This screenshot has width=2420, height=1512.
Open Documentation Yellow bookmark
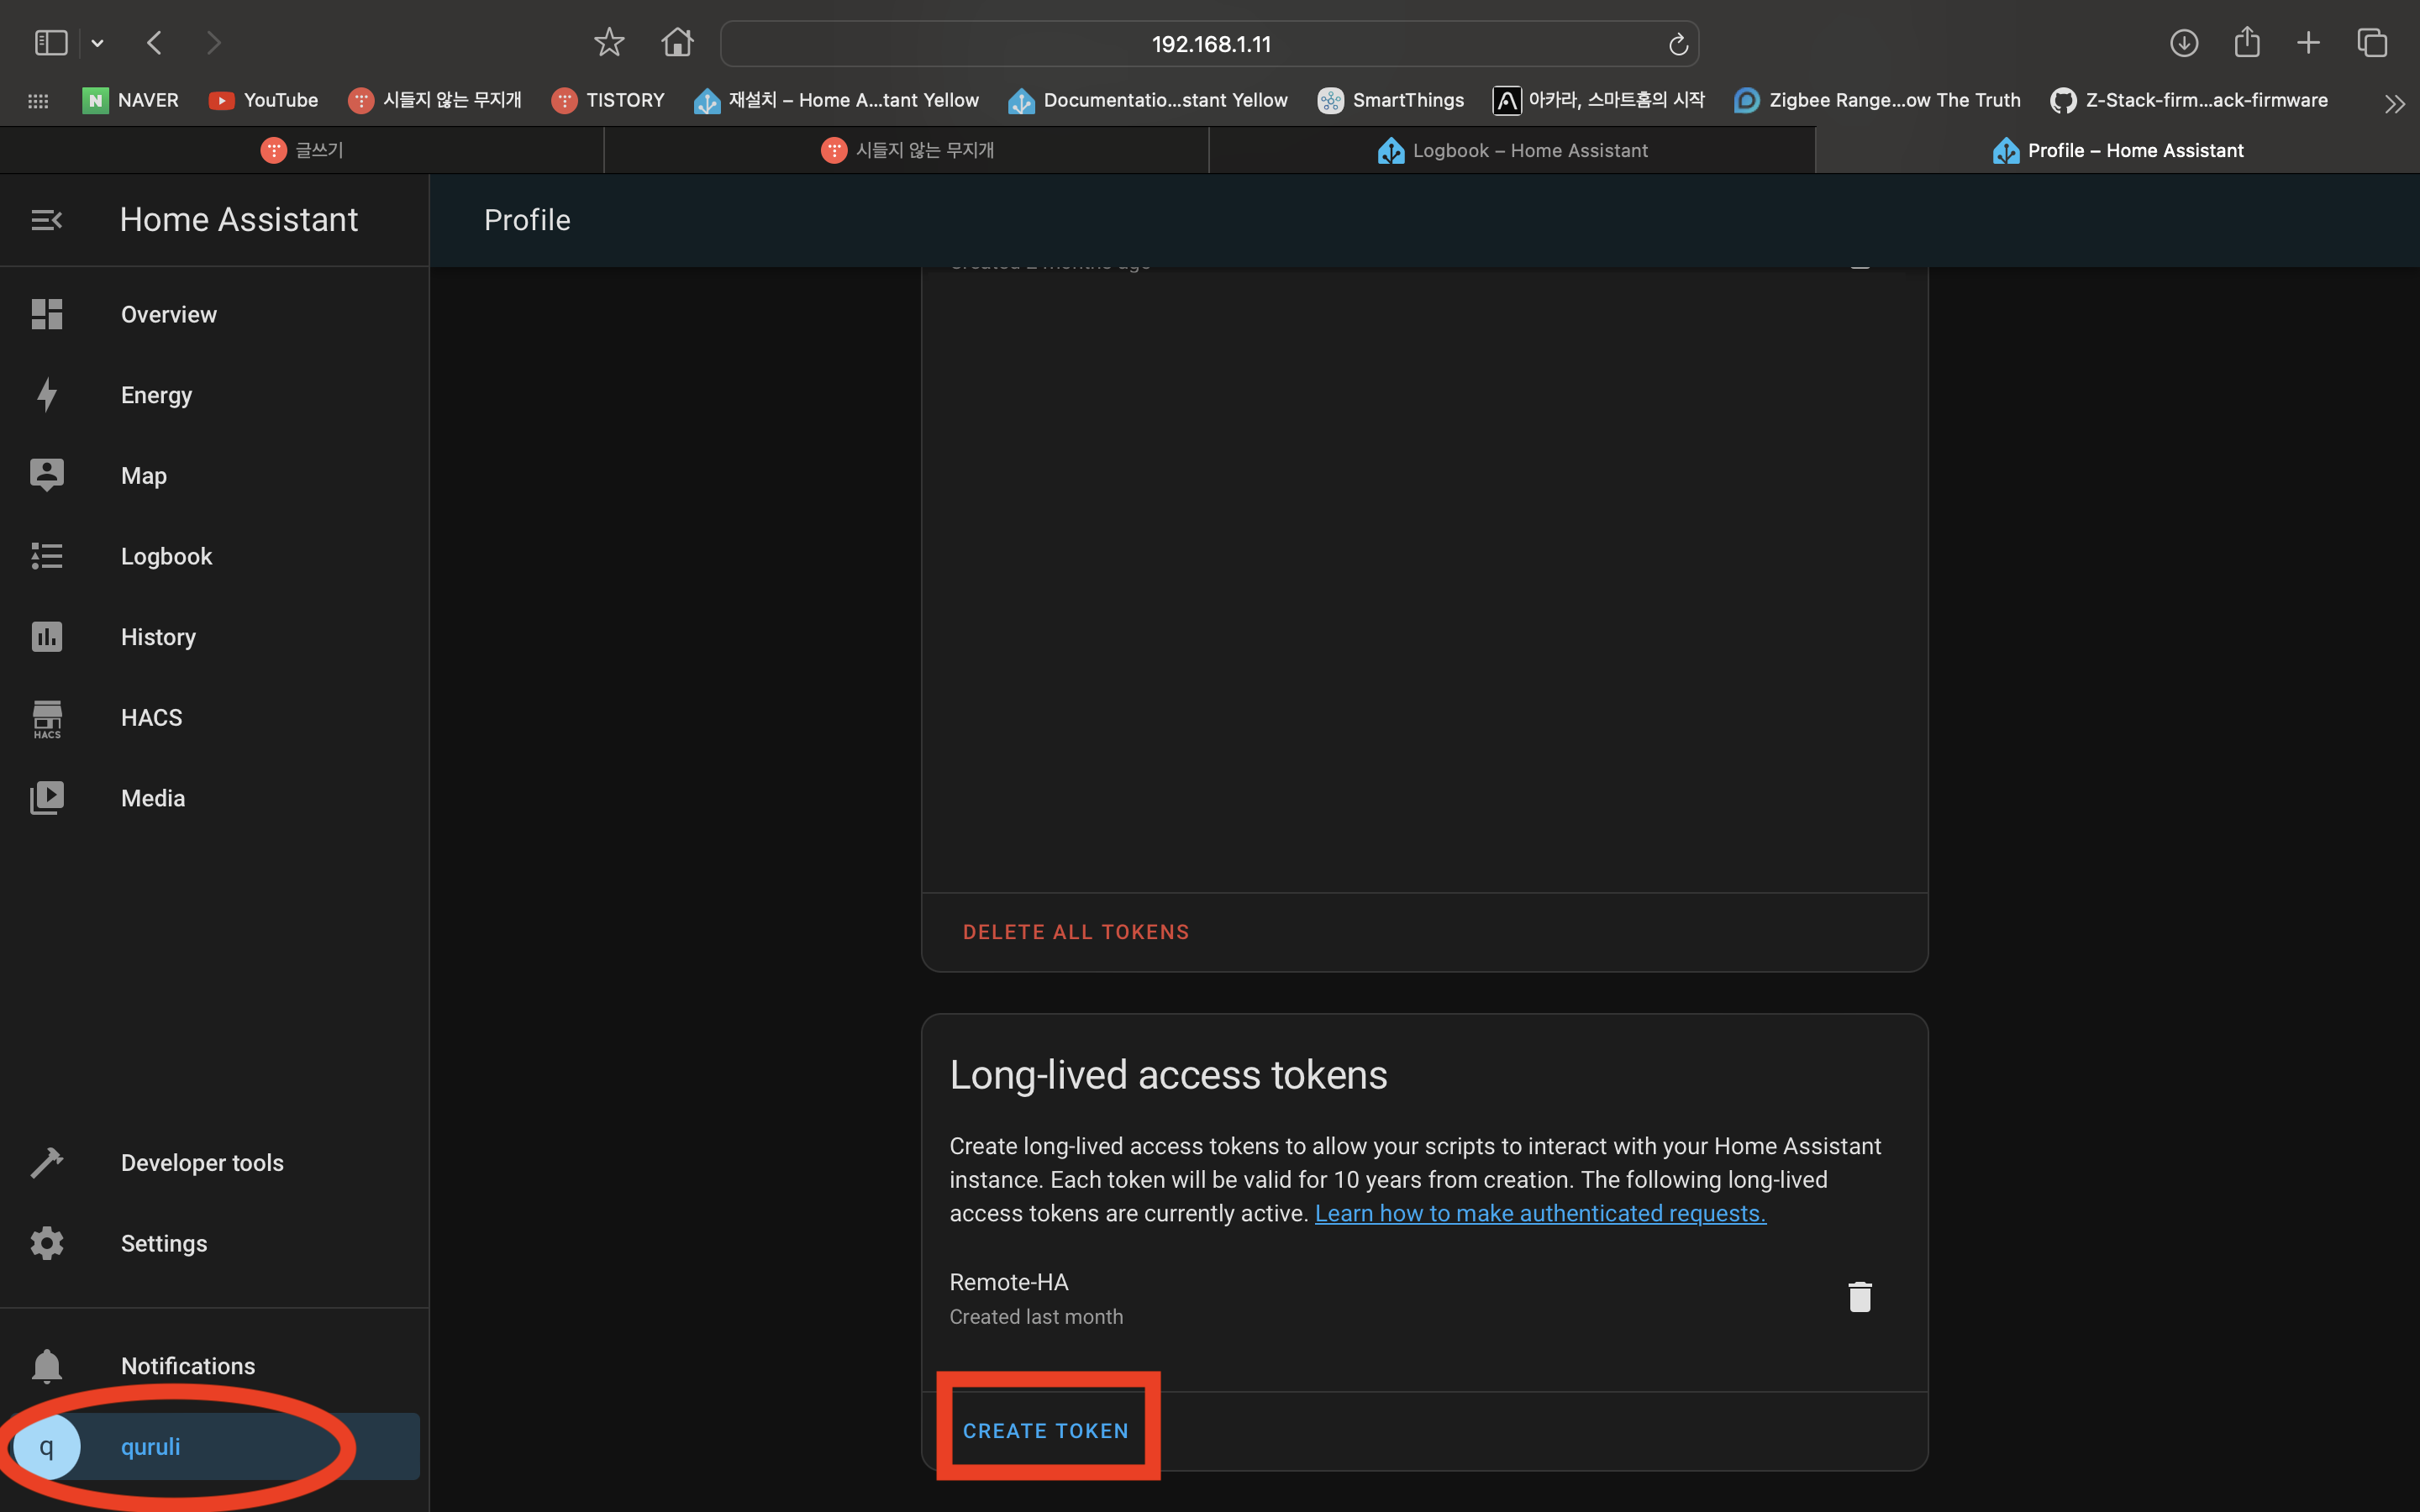pyautogui.click(x=1148, y=100)
